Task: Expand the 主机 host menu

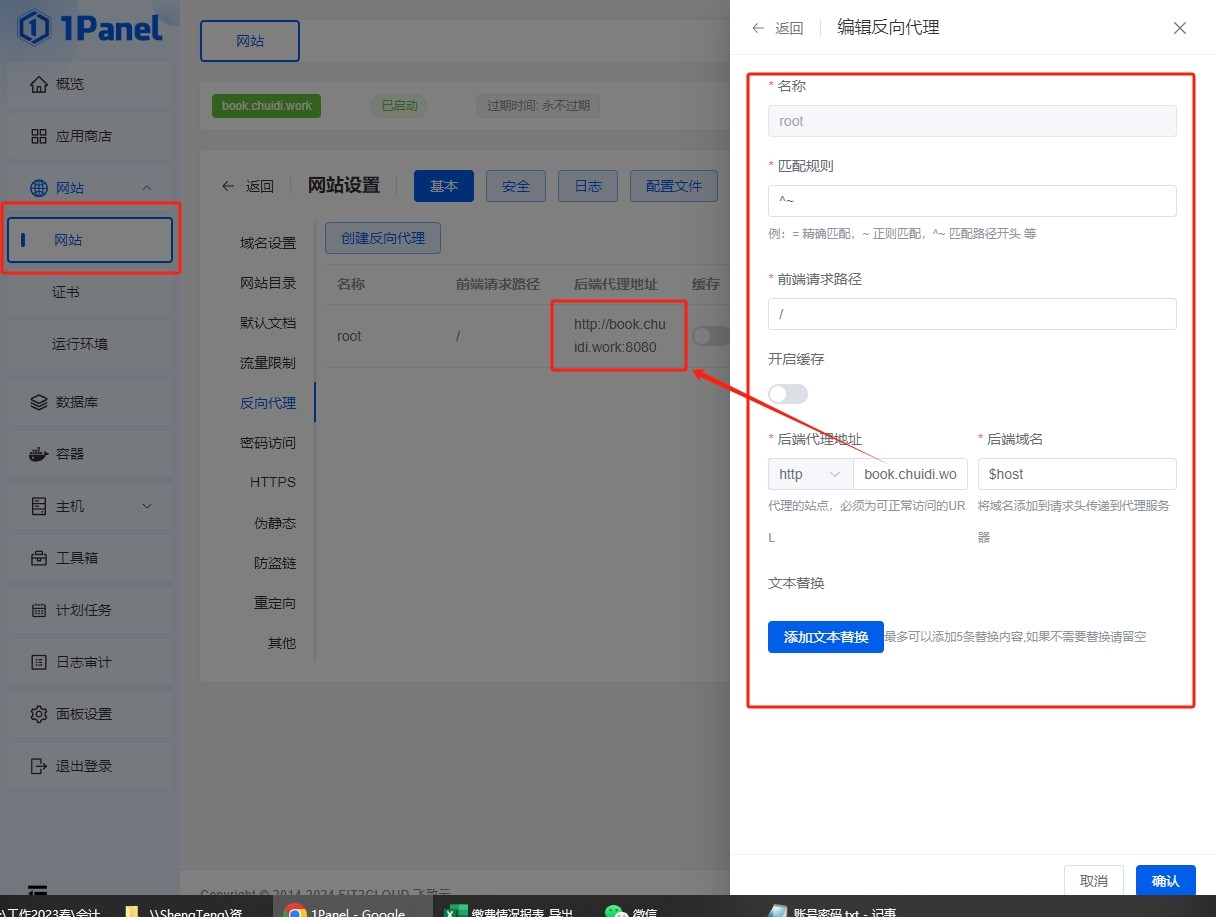Action: coord(90,506)
